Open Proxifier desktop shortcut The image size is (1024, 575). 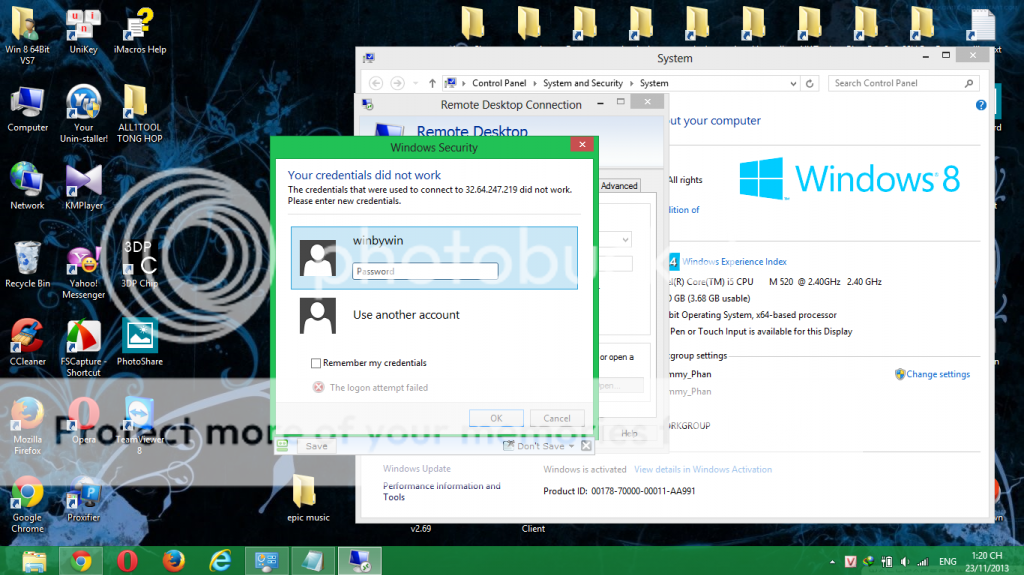pos(84,494)
